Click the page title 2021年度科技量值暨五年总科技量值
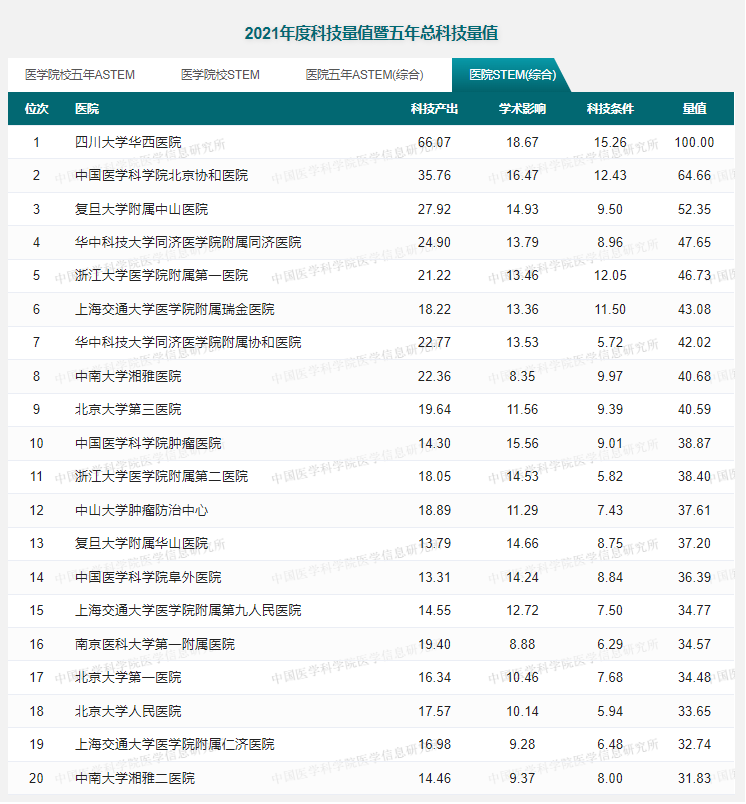 372,33
